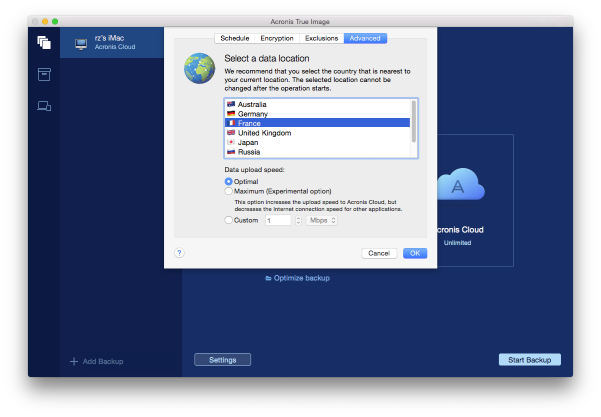Click the globe data location icon
This screenshot has height=417, width=601.
(199, 72)
